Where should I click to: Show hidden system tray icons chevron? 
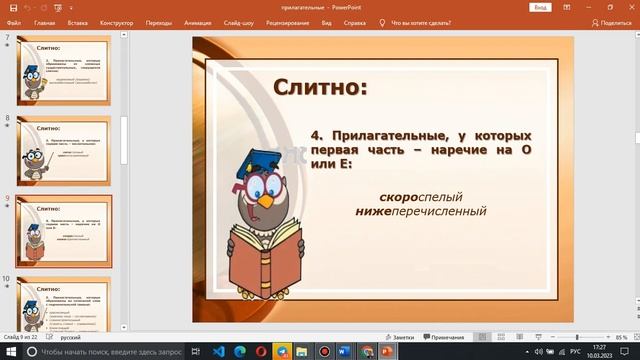point(527,351)
